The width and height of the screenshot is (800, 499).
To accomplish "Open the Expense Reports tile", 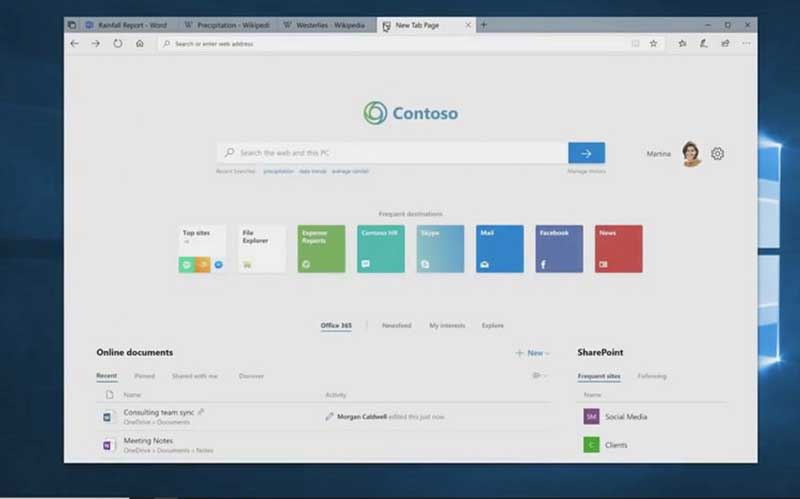I will click(321, 249).
